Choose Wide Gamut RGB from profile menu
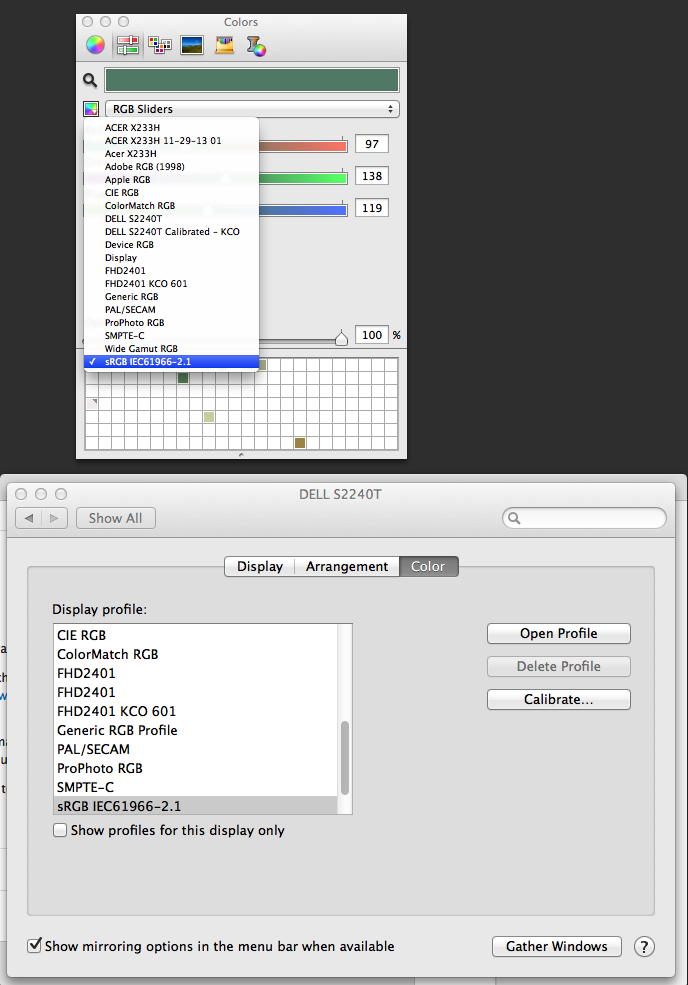 click(172, 349)
